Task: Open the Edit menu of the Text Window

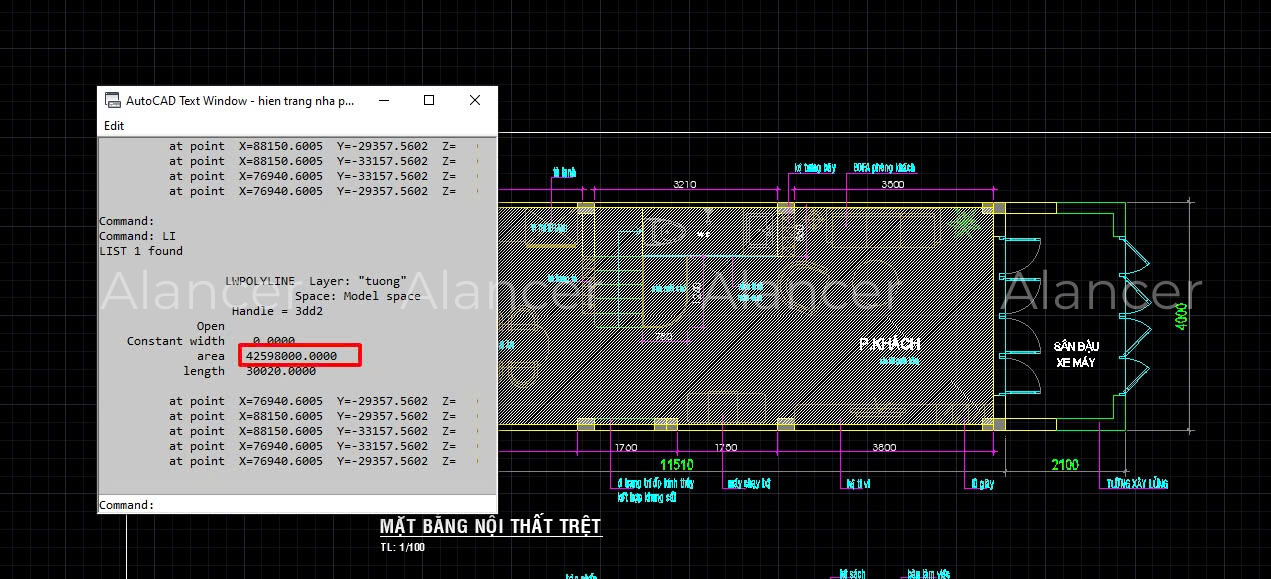Action: [113, 125]
